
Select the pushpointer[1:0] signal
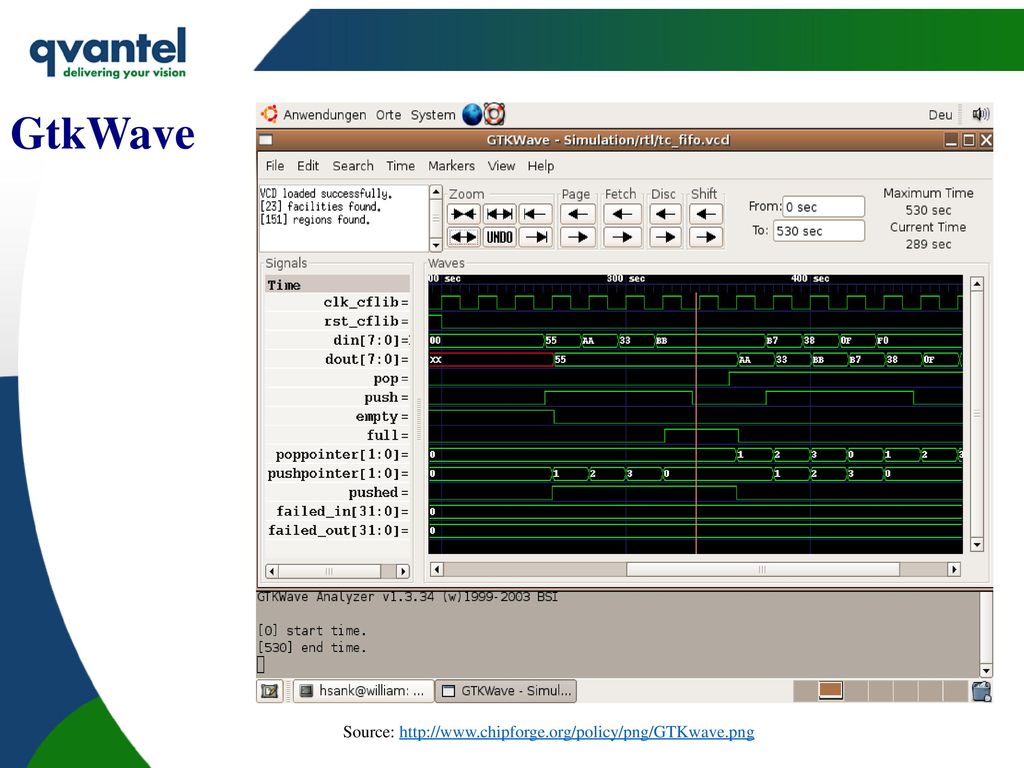tap(338, 473)
